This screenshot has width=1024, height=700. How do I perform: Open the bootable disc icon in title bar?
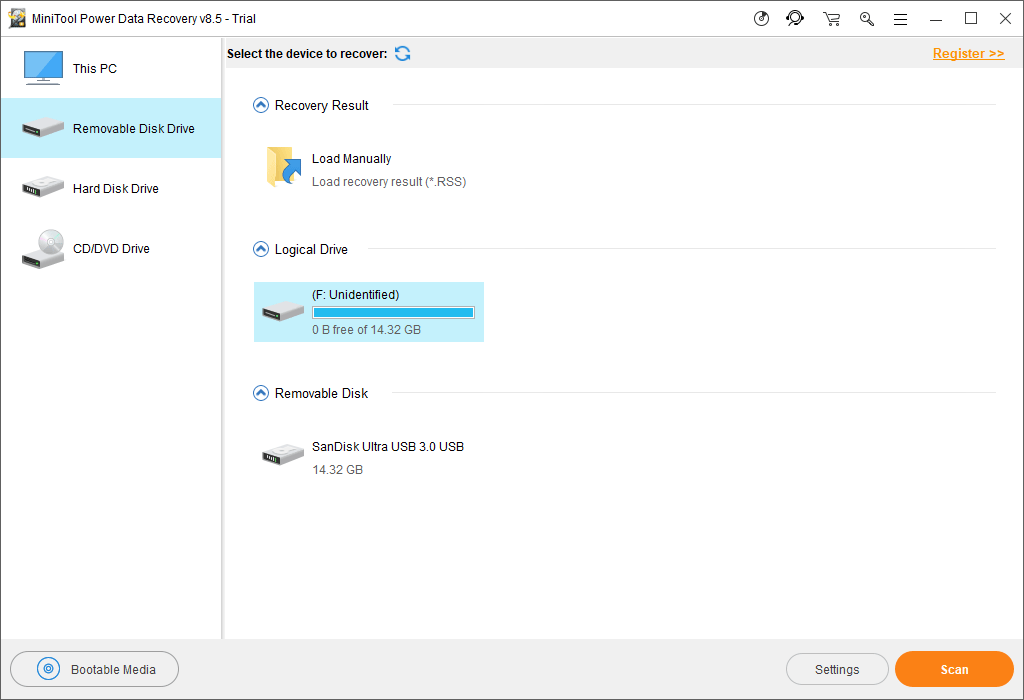click(x=761, y=19)
